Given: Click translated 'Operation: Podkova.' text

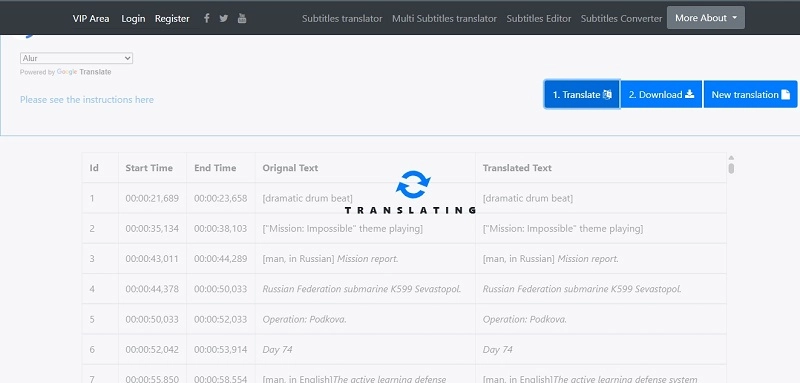Looking at the screenshot, I should (524, 319).
